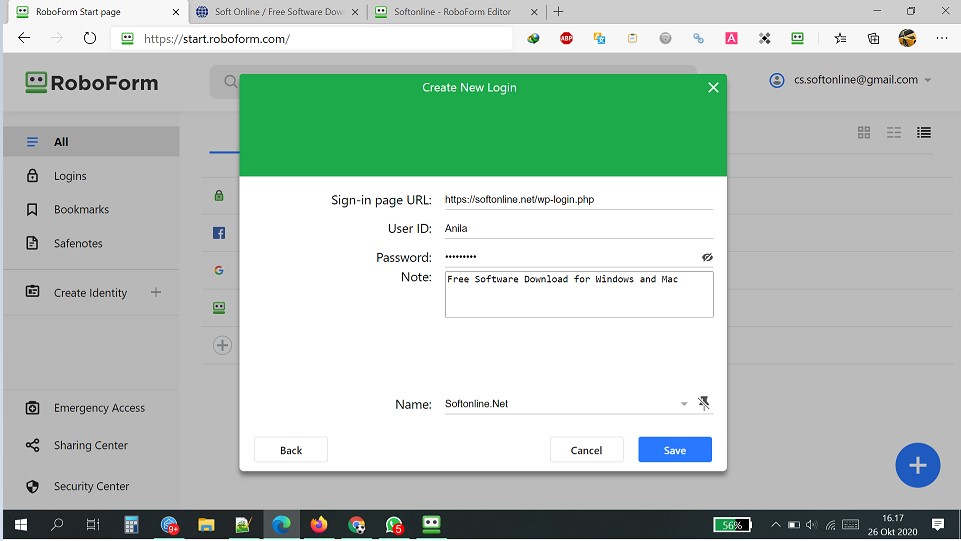961x541 pixels.
Task: Switch to Soft Online browser tab
Action: tap(278, 12)
